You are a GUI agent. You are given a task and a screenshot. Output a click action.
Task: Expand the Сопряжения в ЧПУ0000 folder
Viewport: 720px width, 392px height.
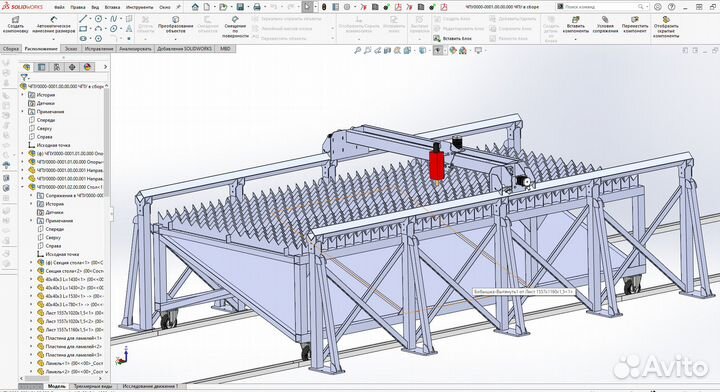tap(31, 196)
